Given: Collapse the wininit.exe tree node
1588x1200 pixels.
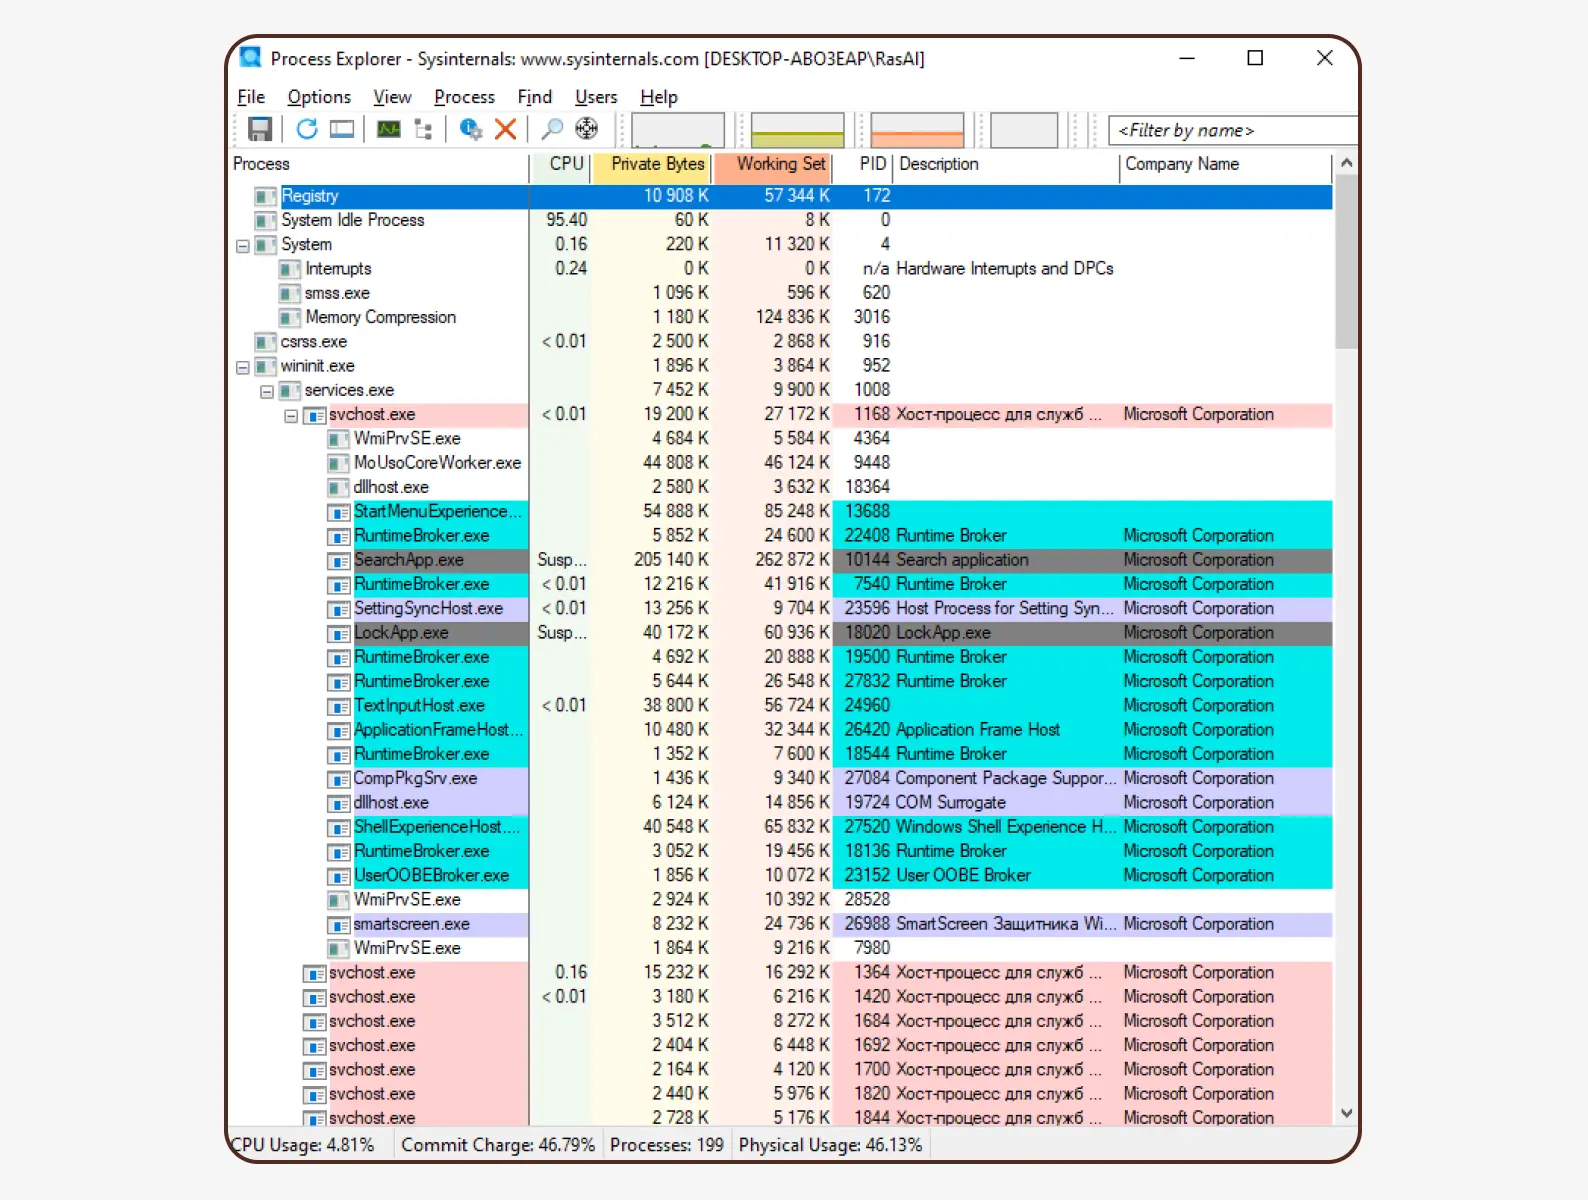Looking at the screenshot, I should [242, 367].
